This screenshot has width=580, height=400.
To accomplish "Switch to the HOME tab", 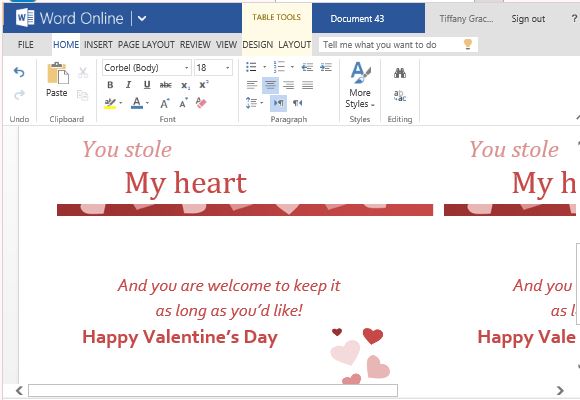I will pyautogui.click(x=66, y=45).
